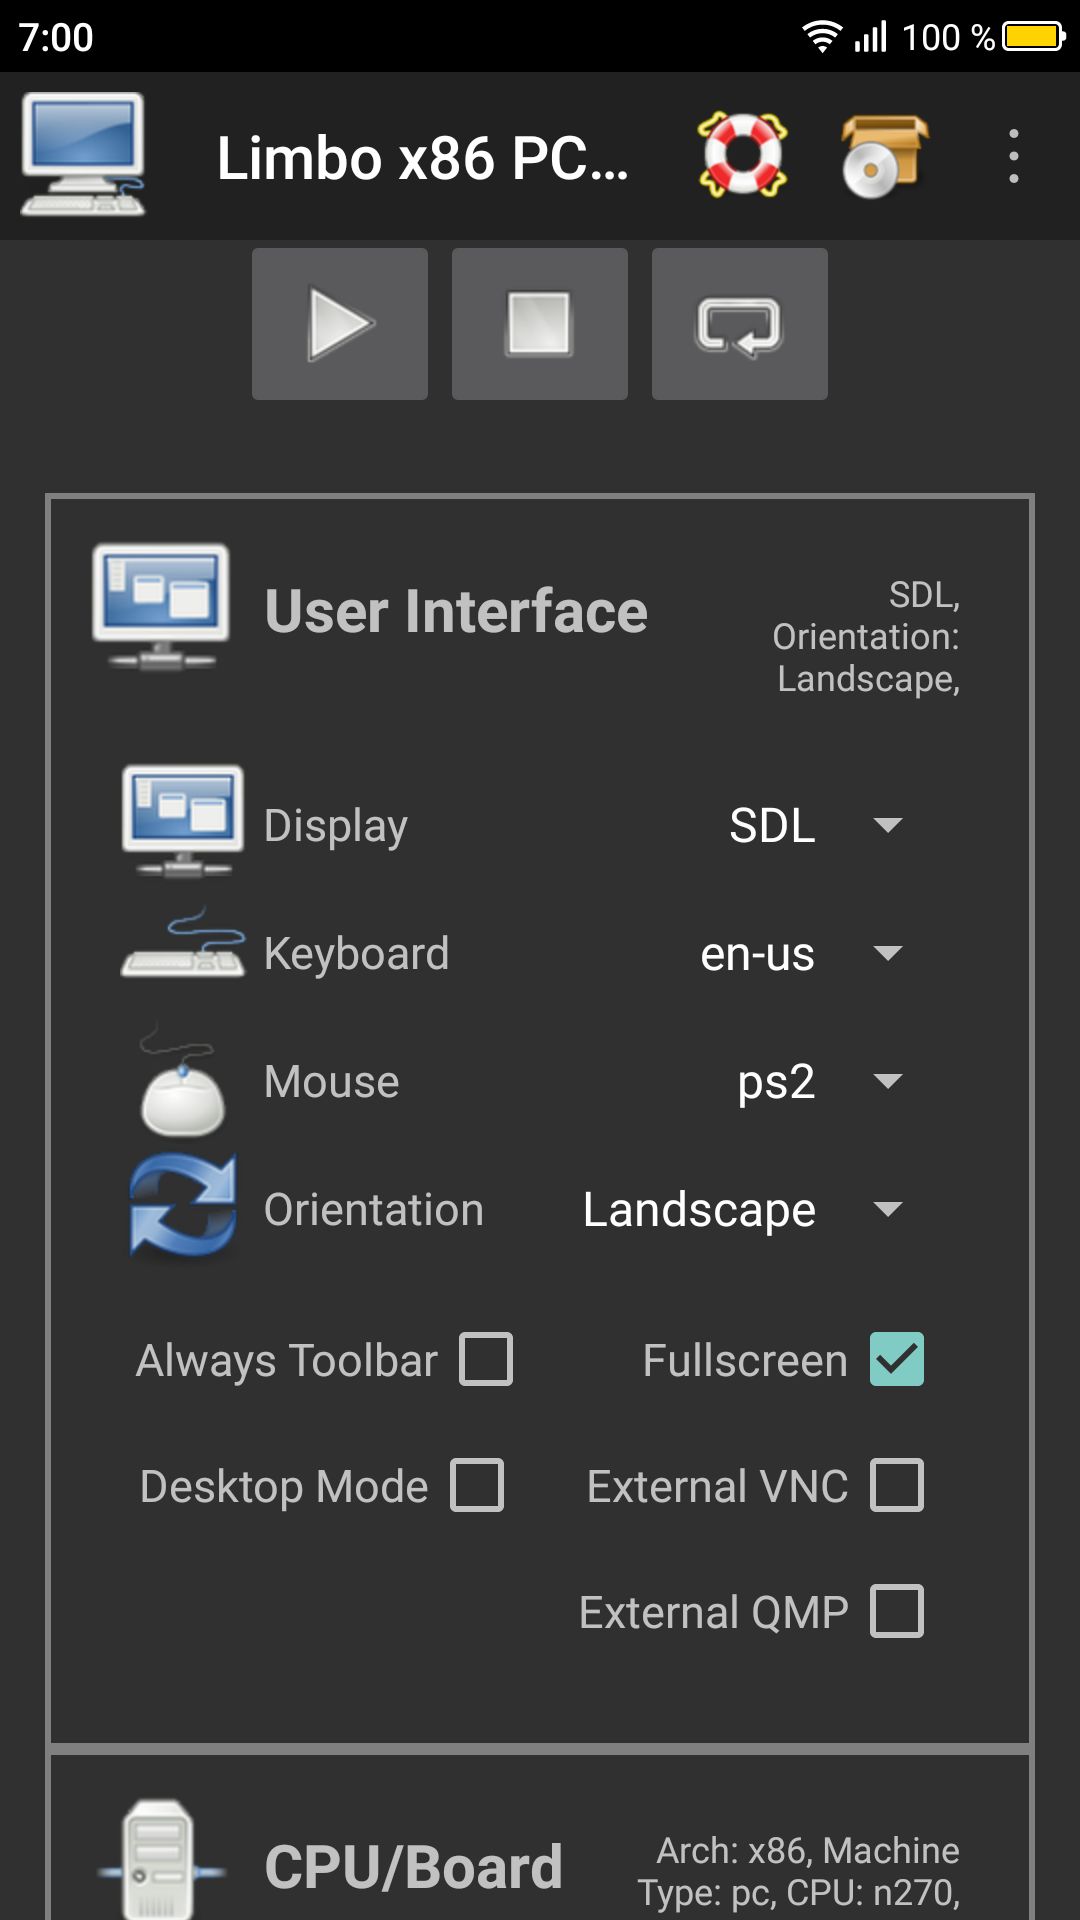Click the restart loop icon button
Viewport: 1080px width, 1920px height.
point(739,324)
